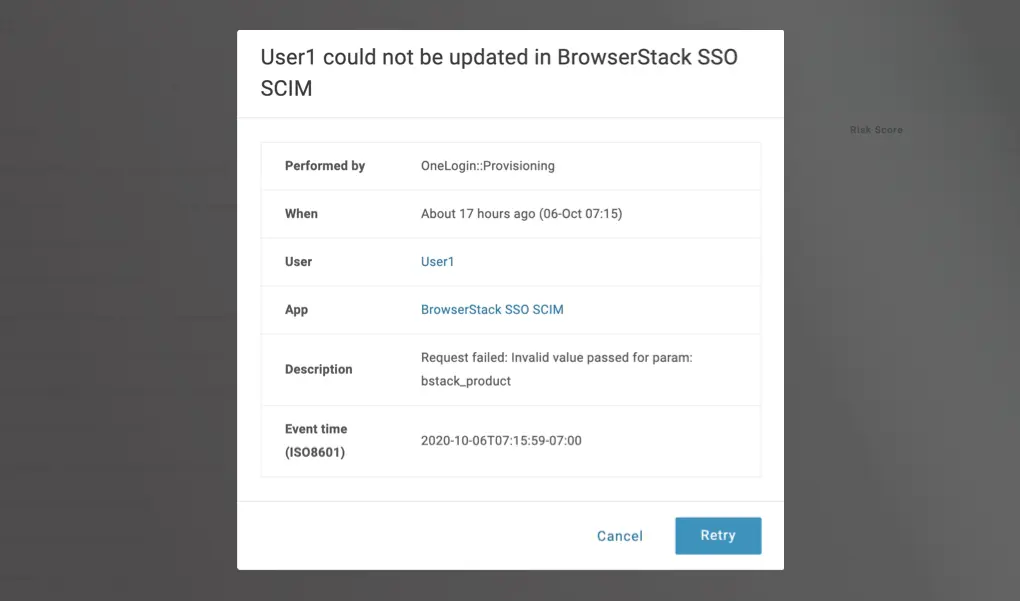Screen dimensions: 1020x601
Task: Cancel the failed update dialog
Action: click(x=619, y=536)
